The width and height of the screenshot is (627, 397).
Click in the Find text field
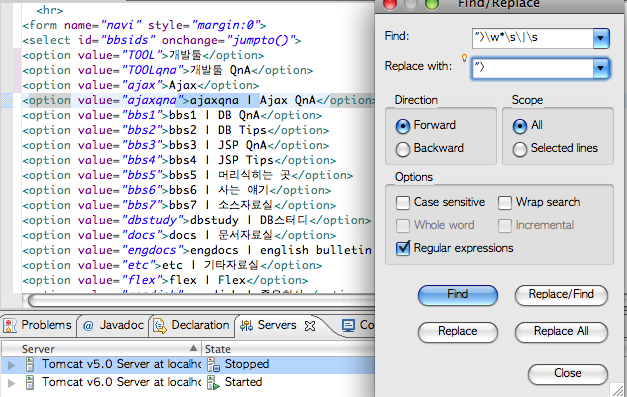click(533, 38)
